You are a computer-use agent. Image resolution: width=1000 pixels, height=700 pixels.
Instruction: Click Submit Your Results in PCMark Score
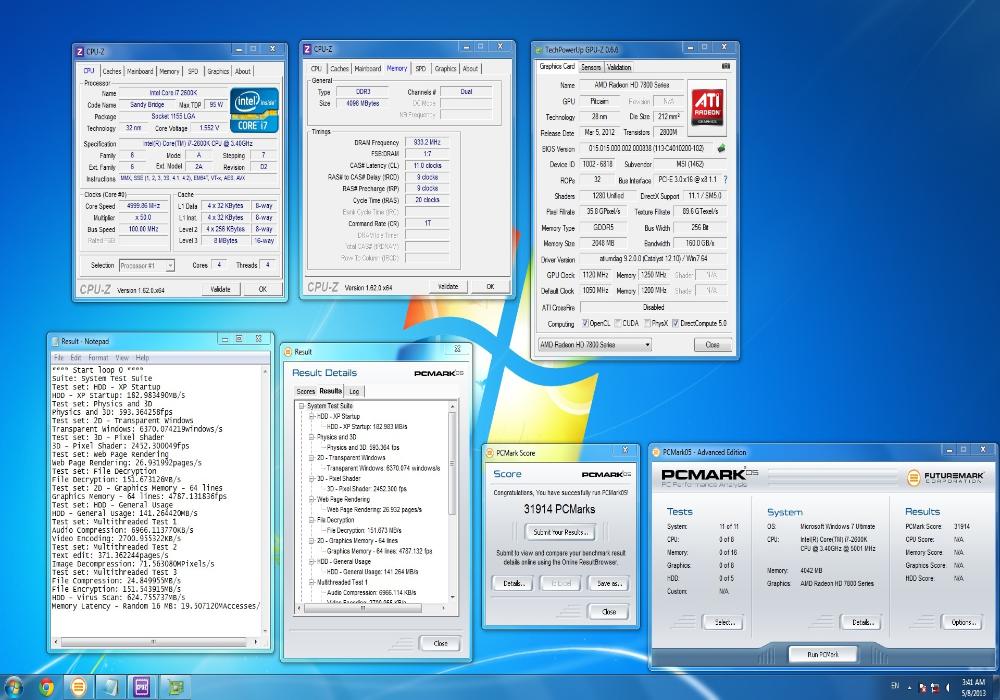click(560, 532)
